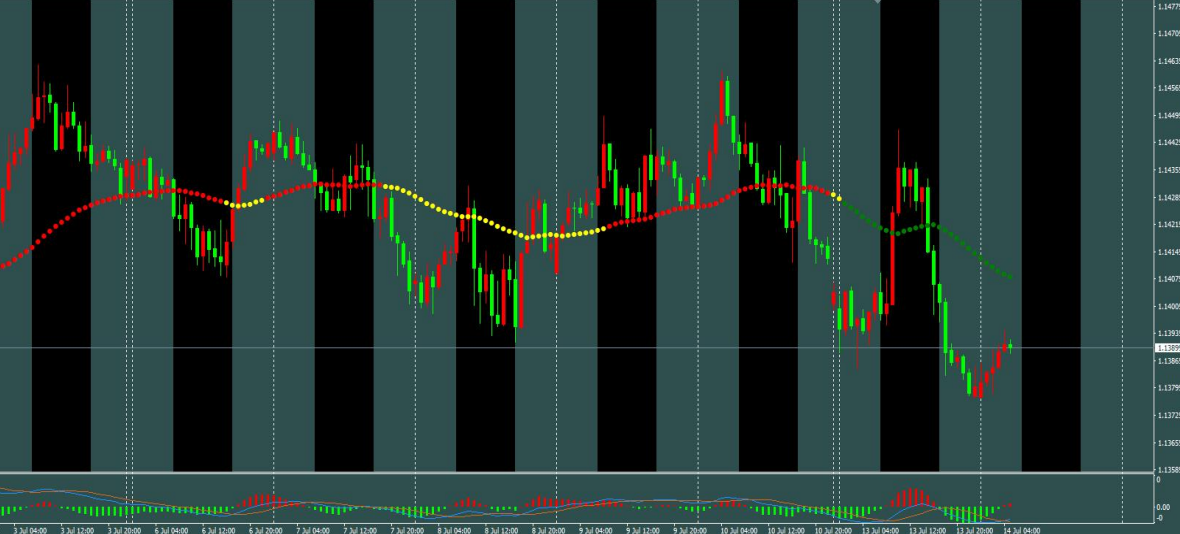Click the 10 Jul 20:00 time label

click(x=833, y=530)
